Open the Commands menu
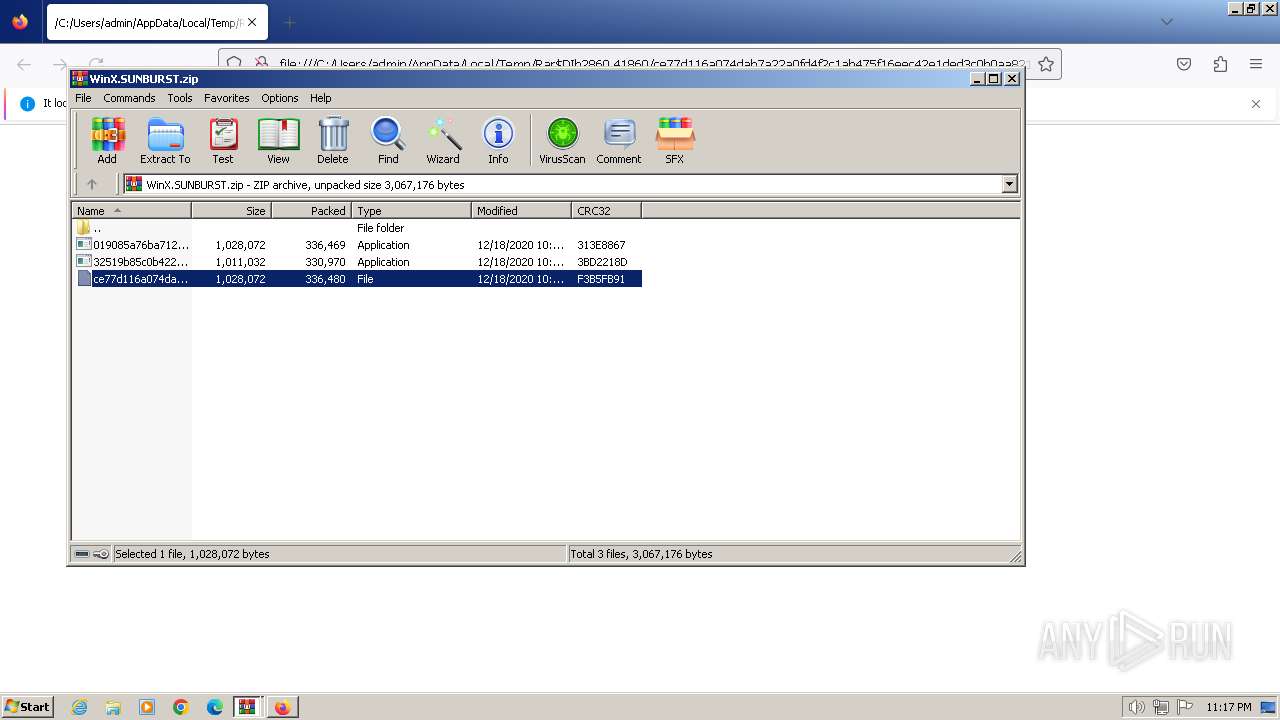Screen dimensions: 1280x720 (129, 98)
